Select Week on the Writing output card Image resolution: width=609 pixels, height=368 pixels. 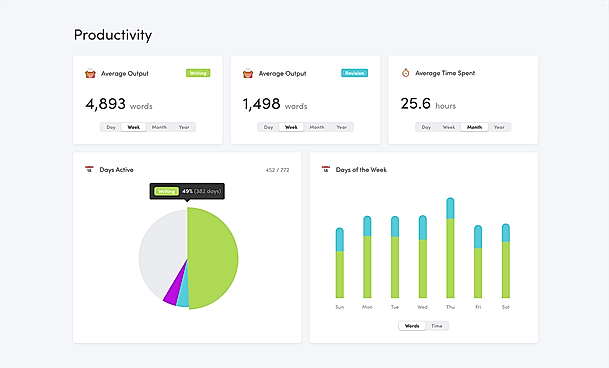click(134, 127)
